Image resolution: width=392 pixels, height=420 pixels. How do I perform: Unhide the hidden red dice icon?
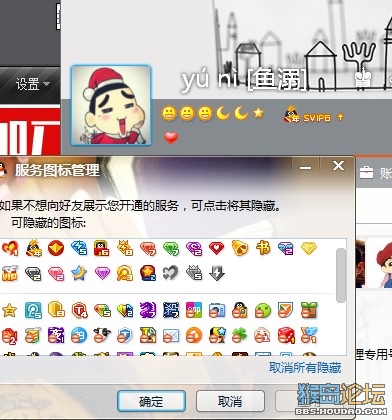coord(286,335)
